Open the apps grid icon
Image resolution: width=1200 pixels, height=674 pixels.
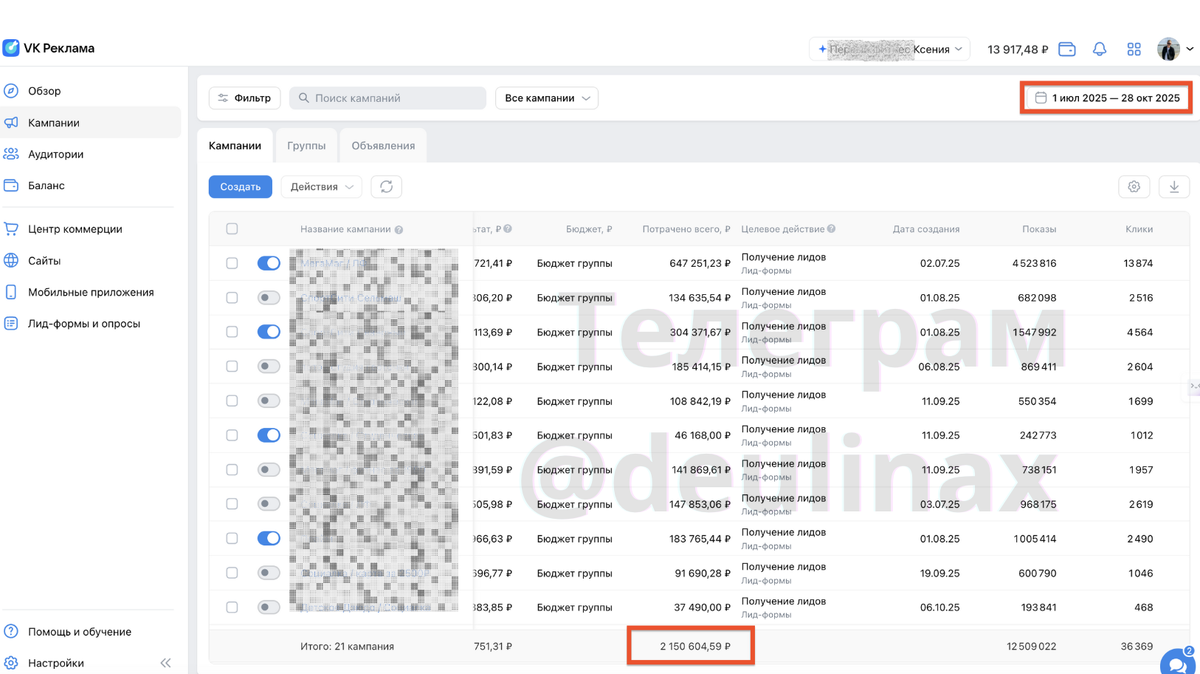click(1134, 49)
